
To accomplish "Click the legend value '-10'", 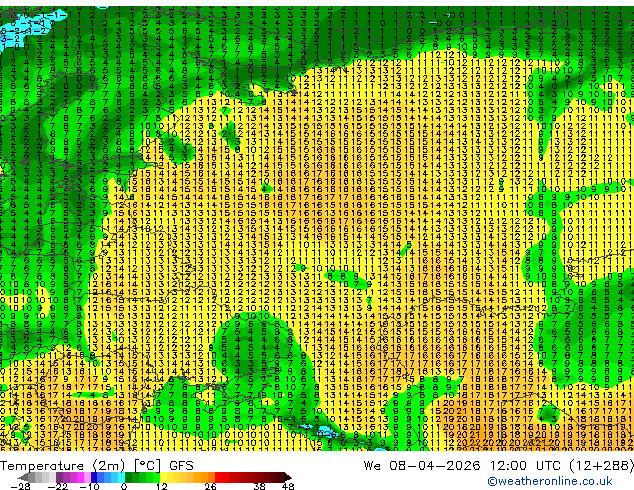I will coord(90,486).
